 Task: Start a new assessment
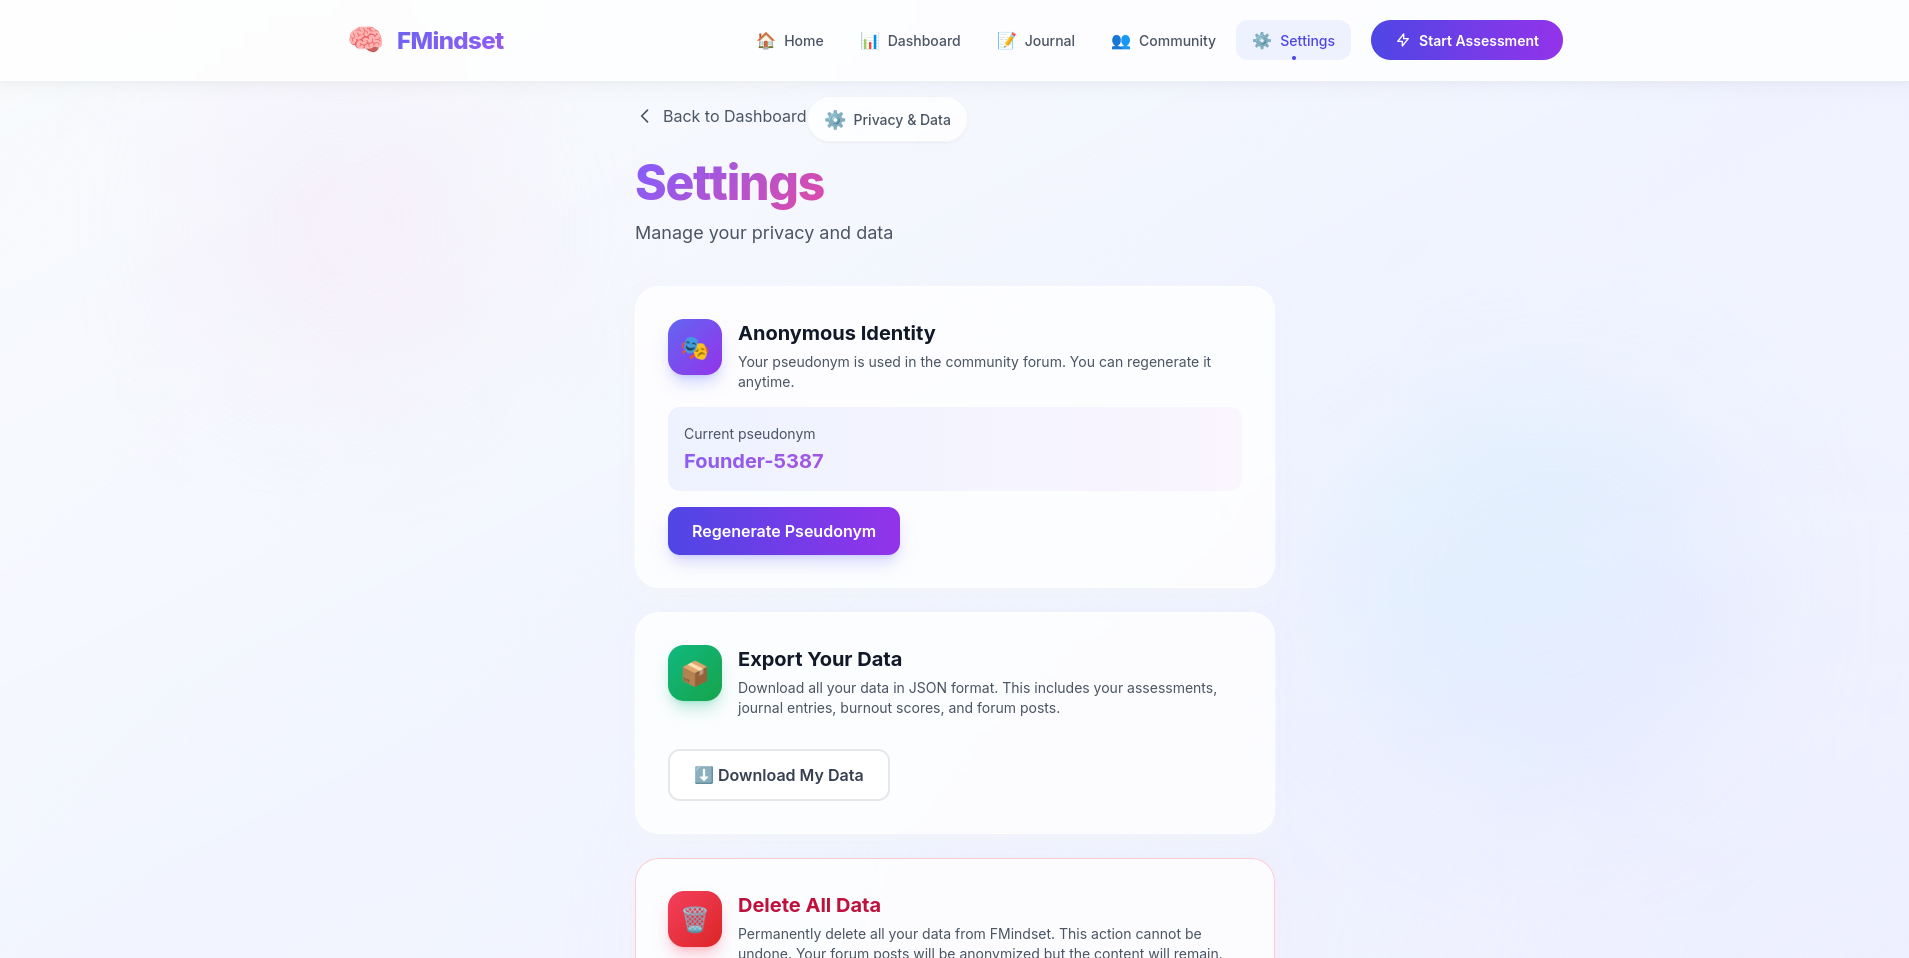[1467, 41]
